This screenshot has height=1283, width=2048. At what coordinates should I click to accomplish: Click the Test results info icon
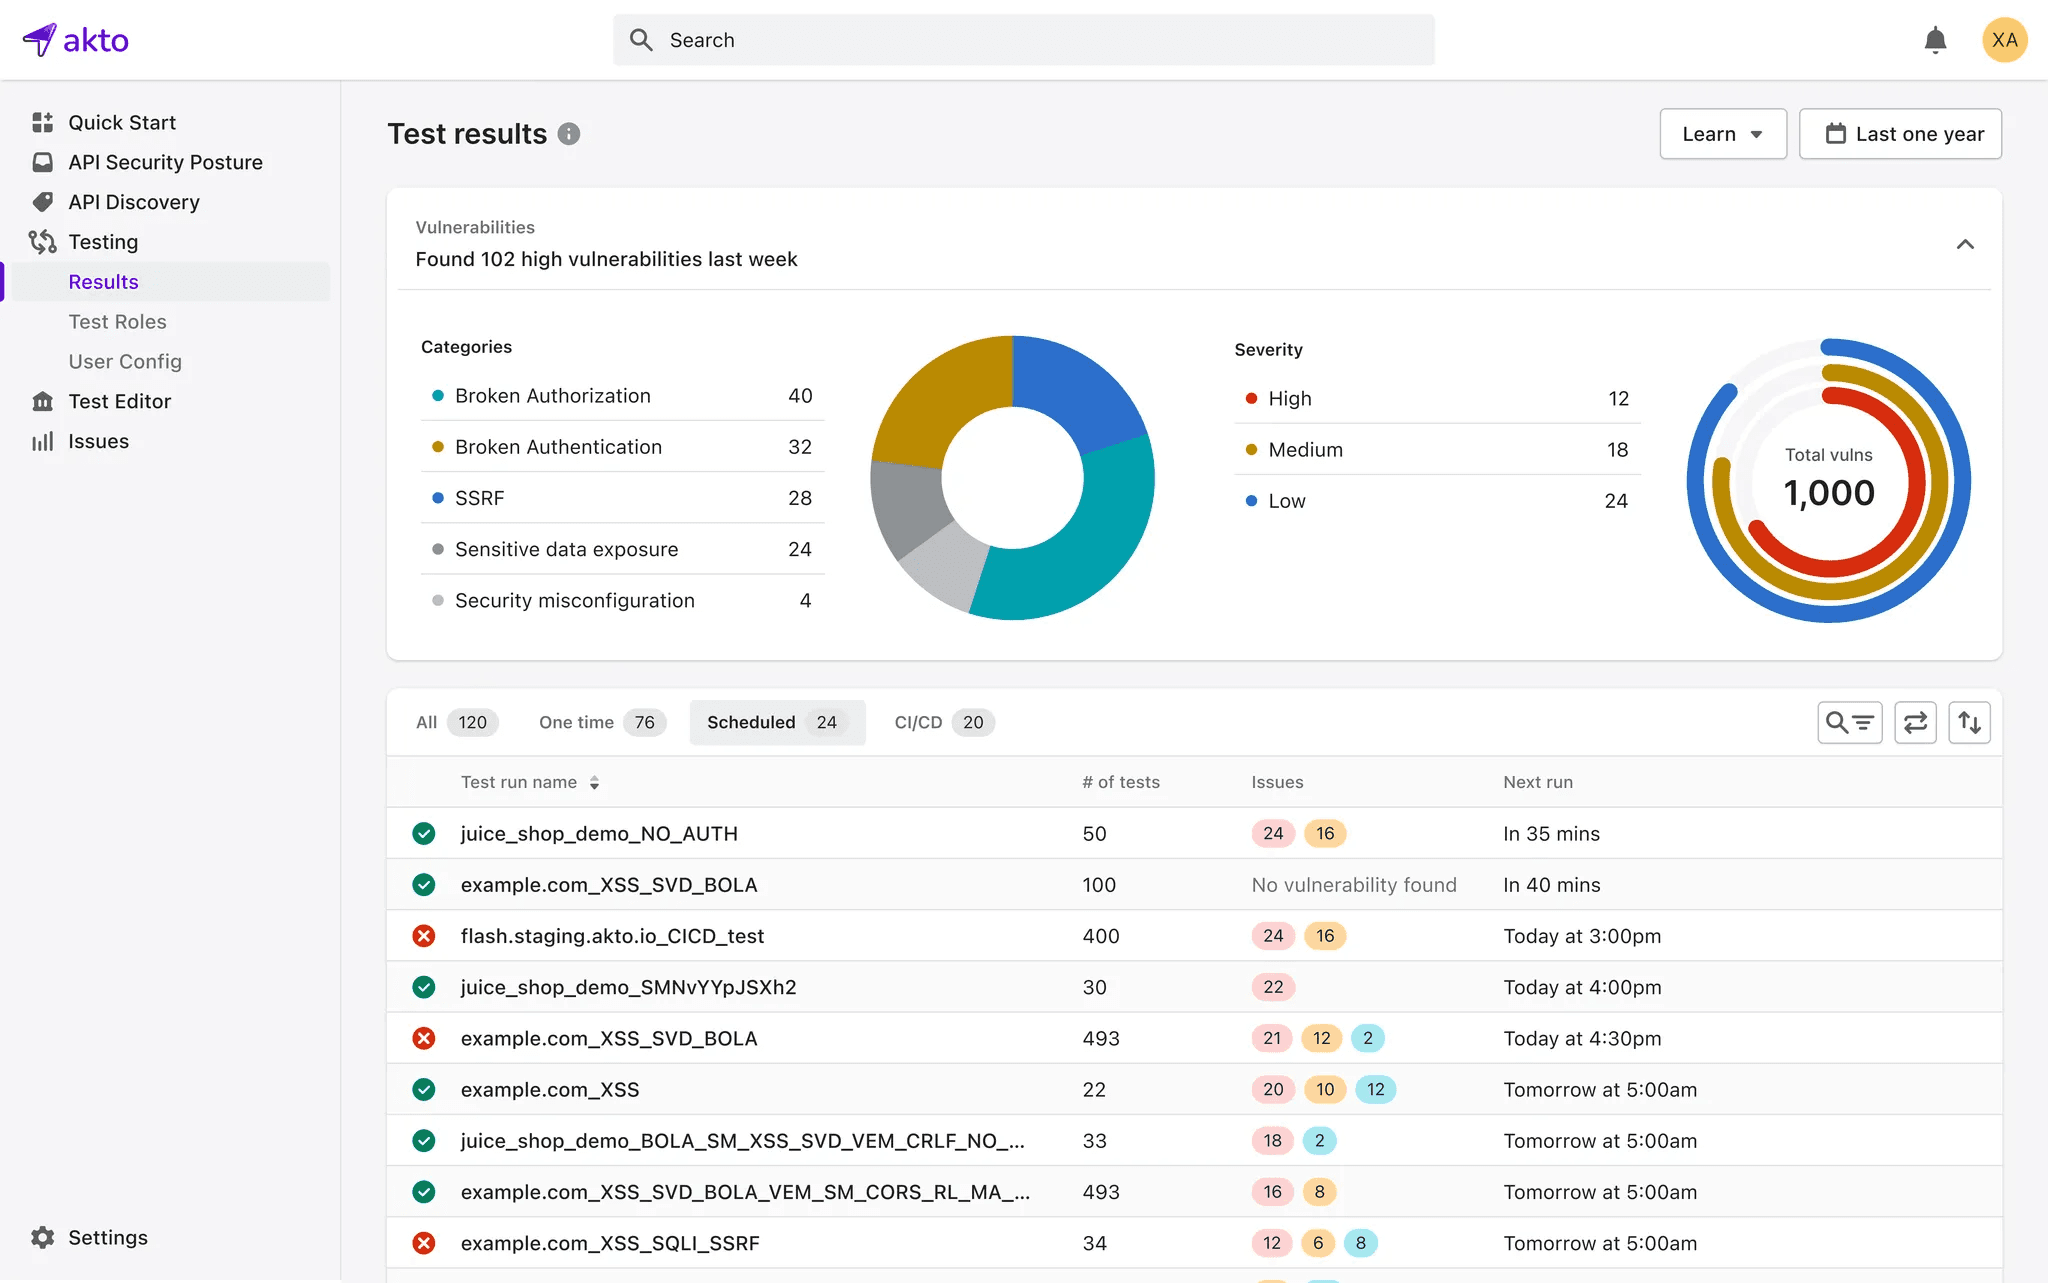[x=569, y=134]
